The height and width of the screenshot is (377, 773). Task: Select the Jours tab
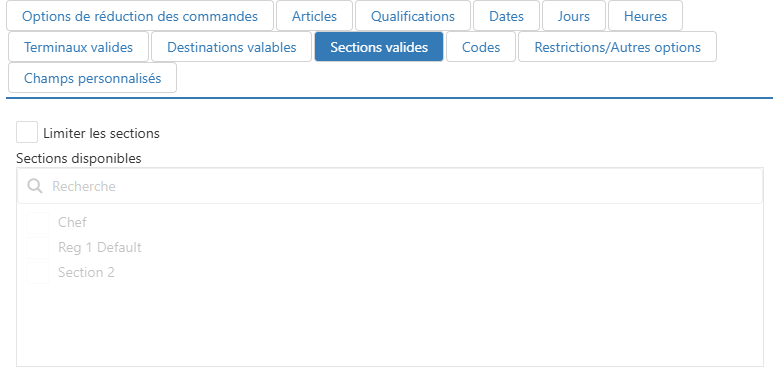click(573, 16)
